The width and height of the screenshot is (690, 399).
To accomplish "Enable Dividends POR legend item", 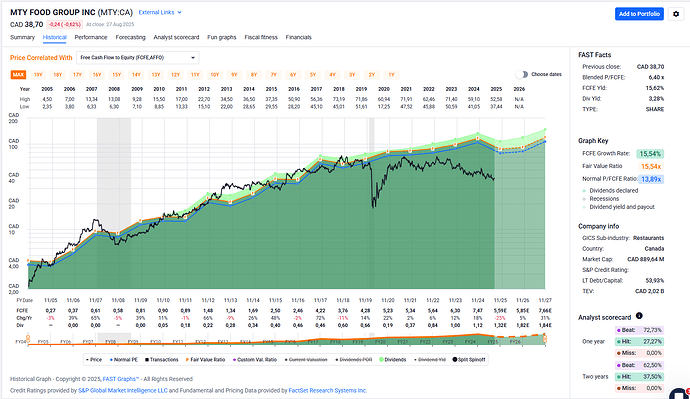I will [x=353, y=359].
